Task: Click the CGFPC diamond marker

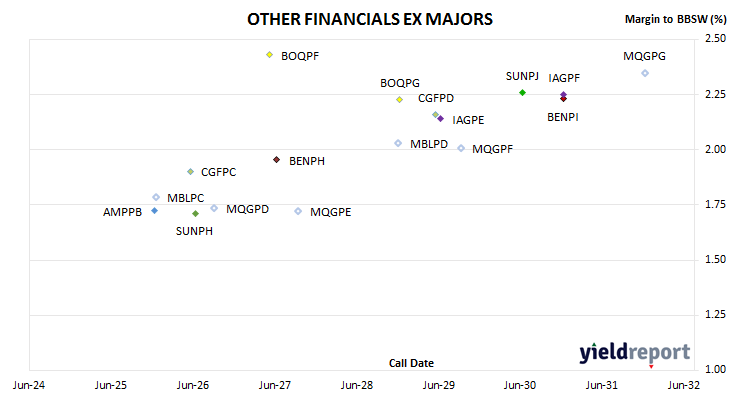Action: pos(190,172)
